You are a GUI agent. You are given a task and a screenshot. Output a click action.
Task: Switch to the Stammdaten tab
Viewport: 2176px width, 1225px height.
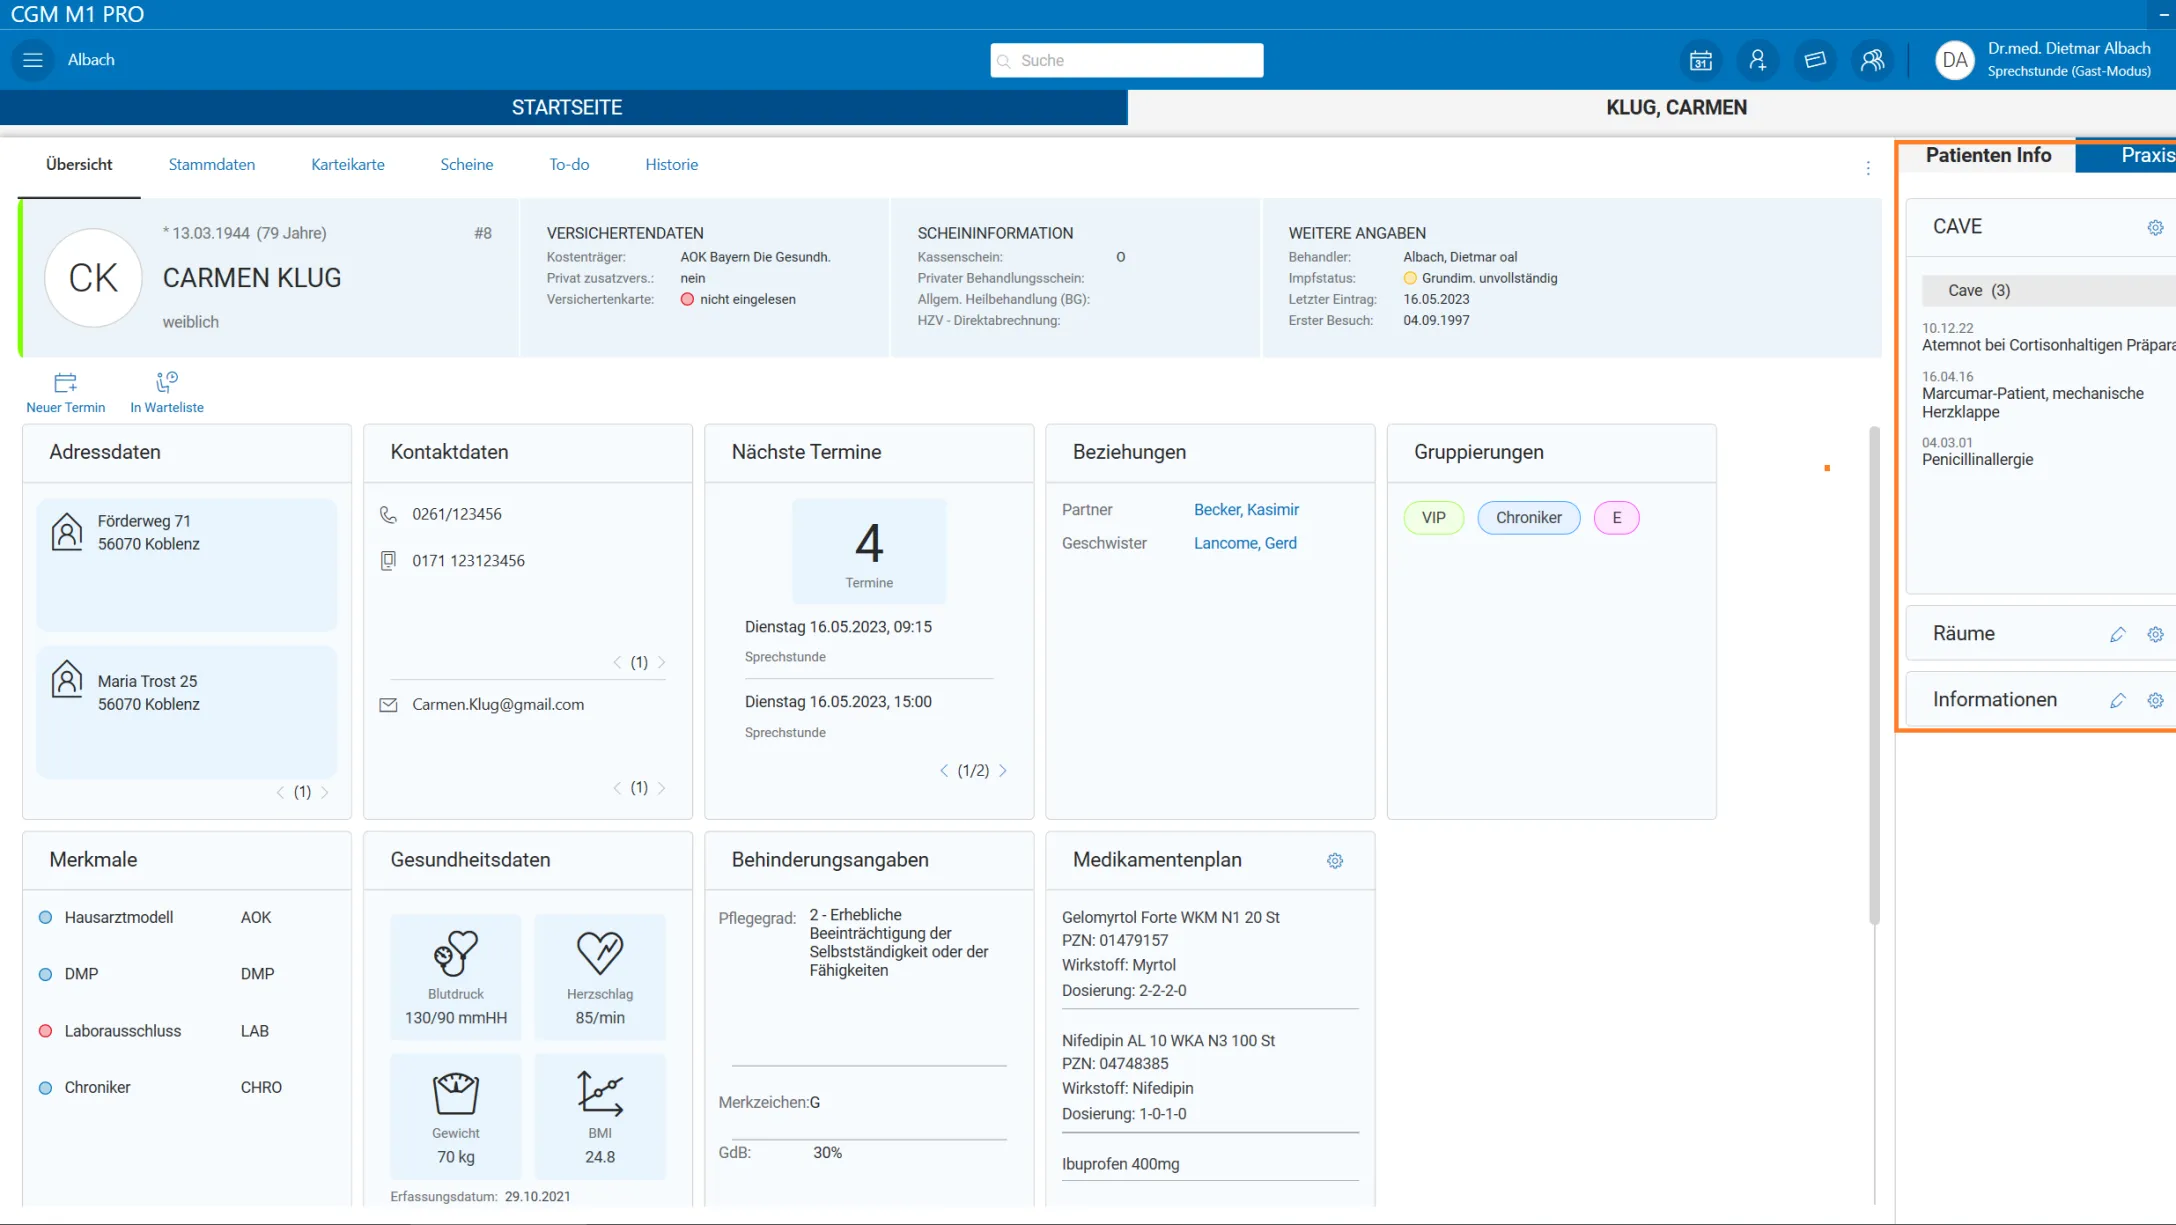212,165
